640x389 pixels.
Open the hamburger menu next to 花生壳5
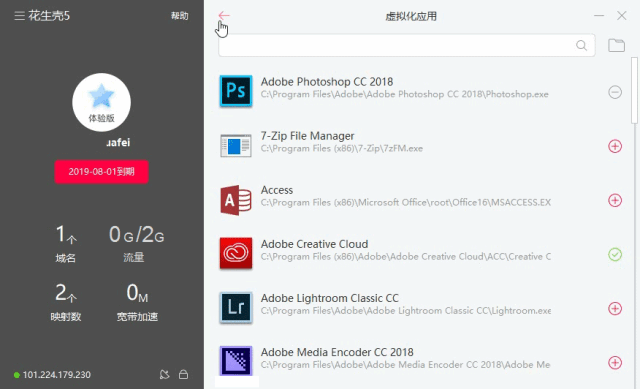tap(19, 16)
